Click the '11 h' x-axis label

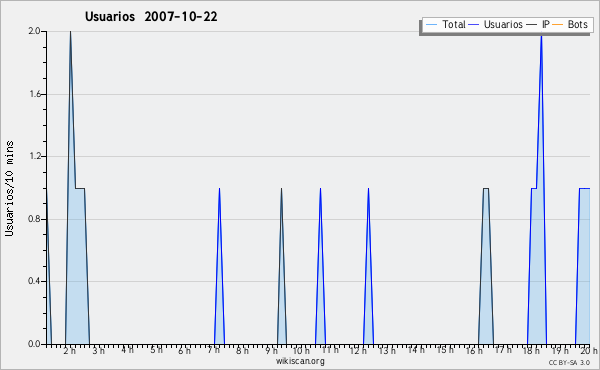(330, 350)
